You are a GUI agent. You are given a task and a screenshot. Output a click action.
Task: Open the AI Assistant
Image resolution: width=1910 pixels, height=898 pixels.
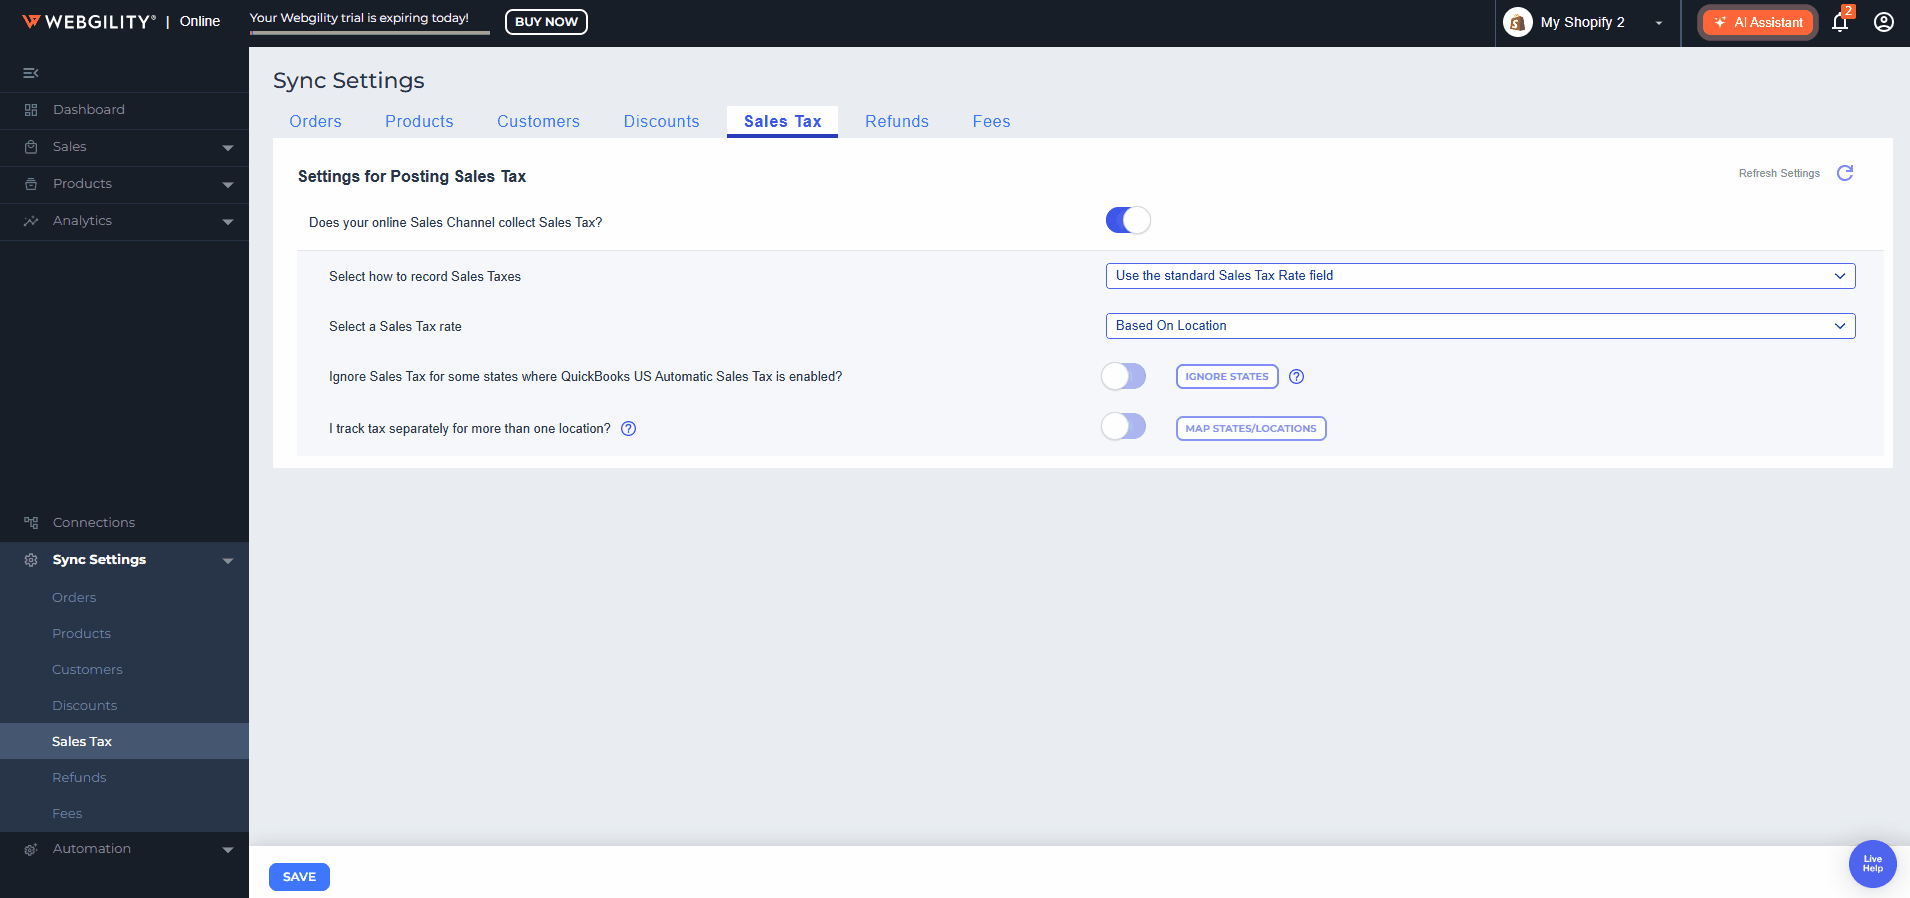tap(1758, 22)
